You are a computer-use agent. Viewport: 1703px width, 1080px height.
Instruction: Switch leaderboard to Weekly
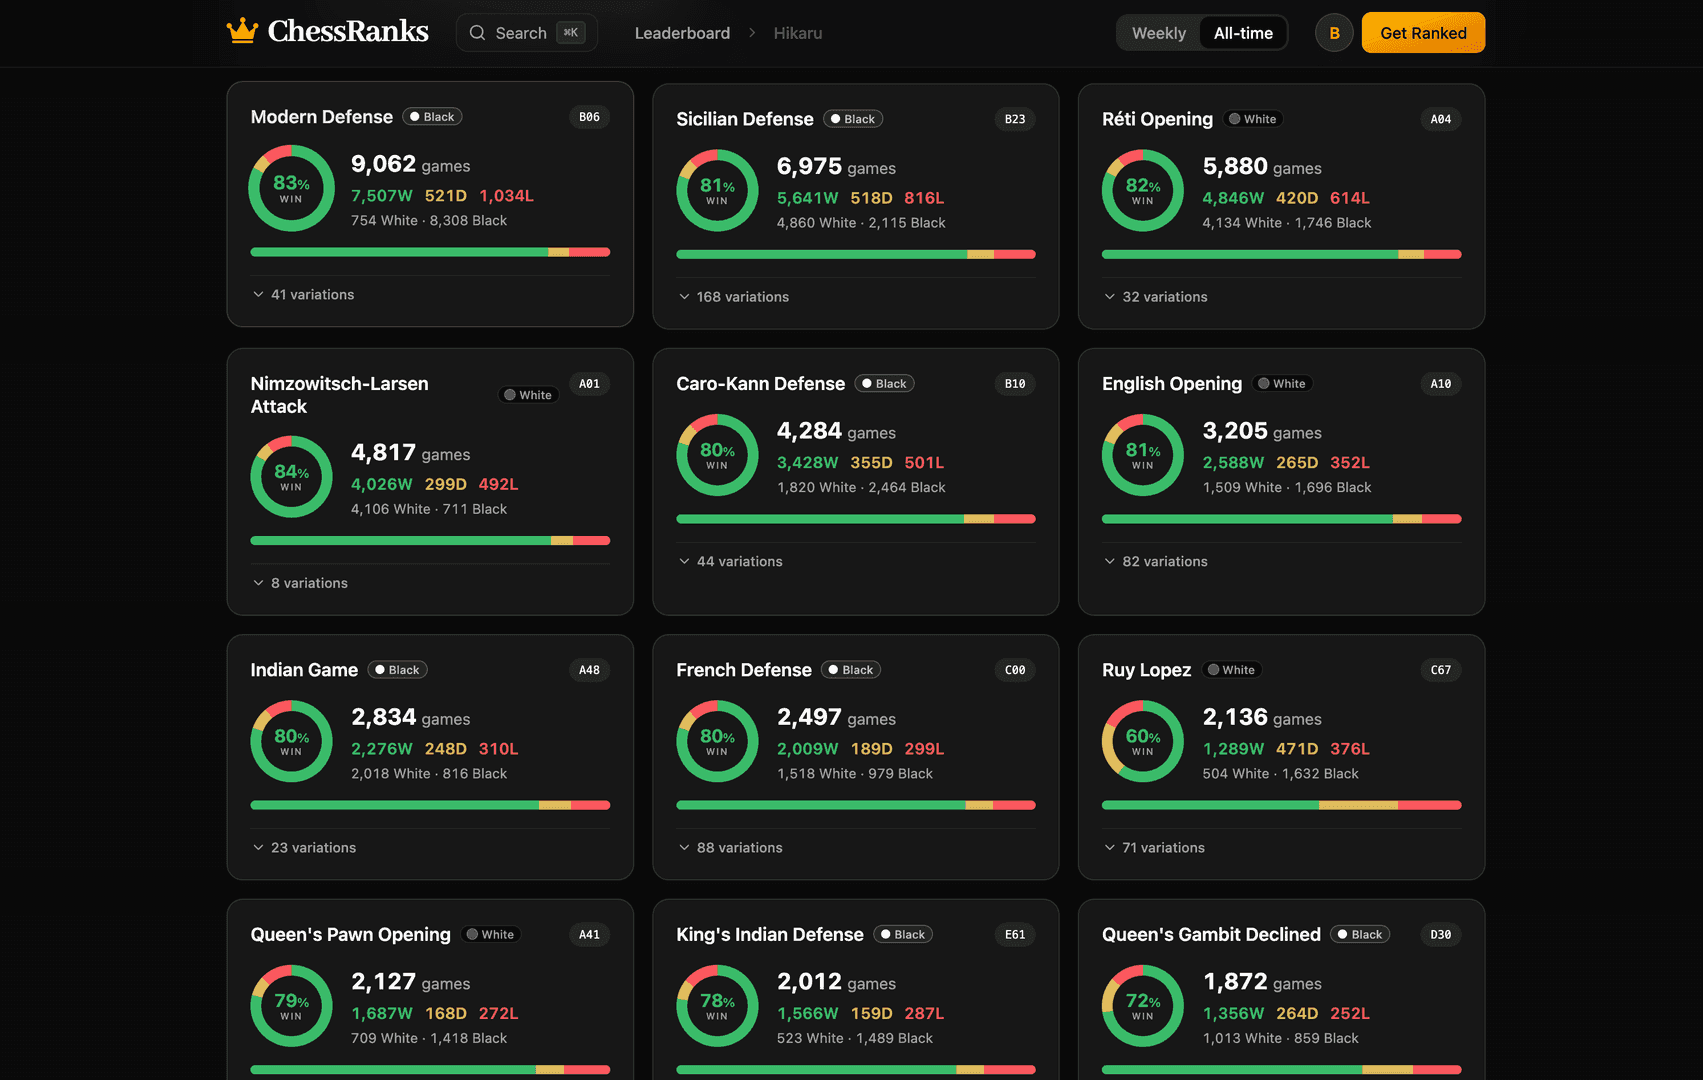tap(1159, 33)
